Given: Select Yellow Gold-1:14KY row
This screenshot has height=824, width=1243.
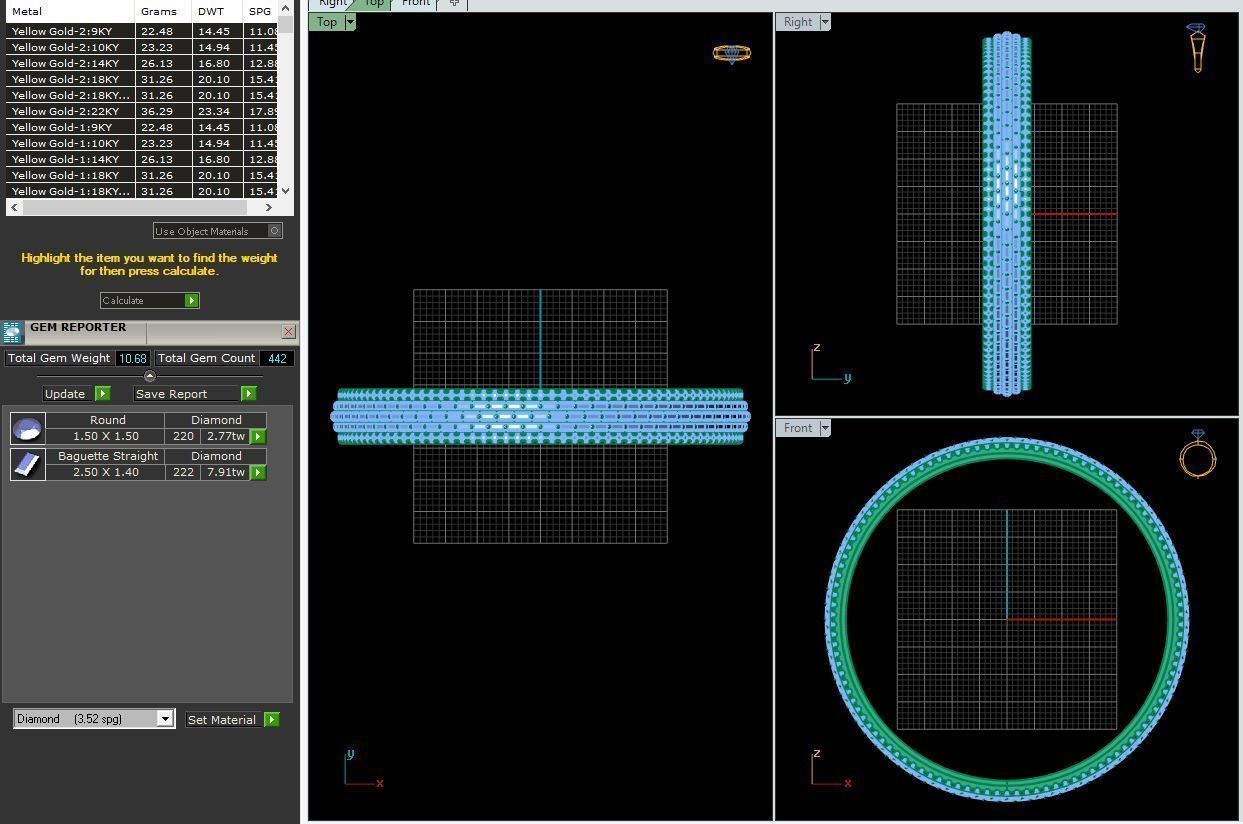Looking at the screenshot, I should click(x=141, y=159).
